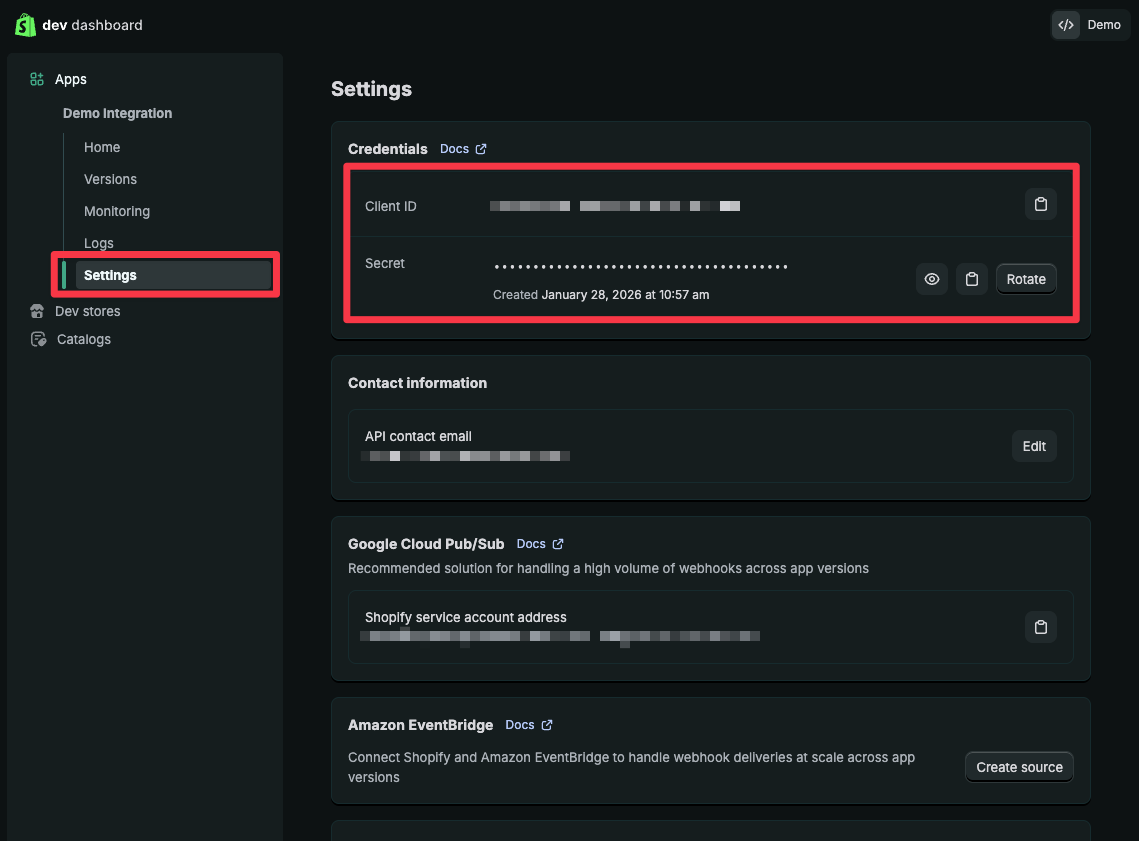Image resolution: width=1139 pixels, height=841 pixels.
Task: Click the 'Contact information' heading
Action: (x=417, y=383)
